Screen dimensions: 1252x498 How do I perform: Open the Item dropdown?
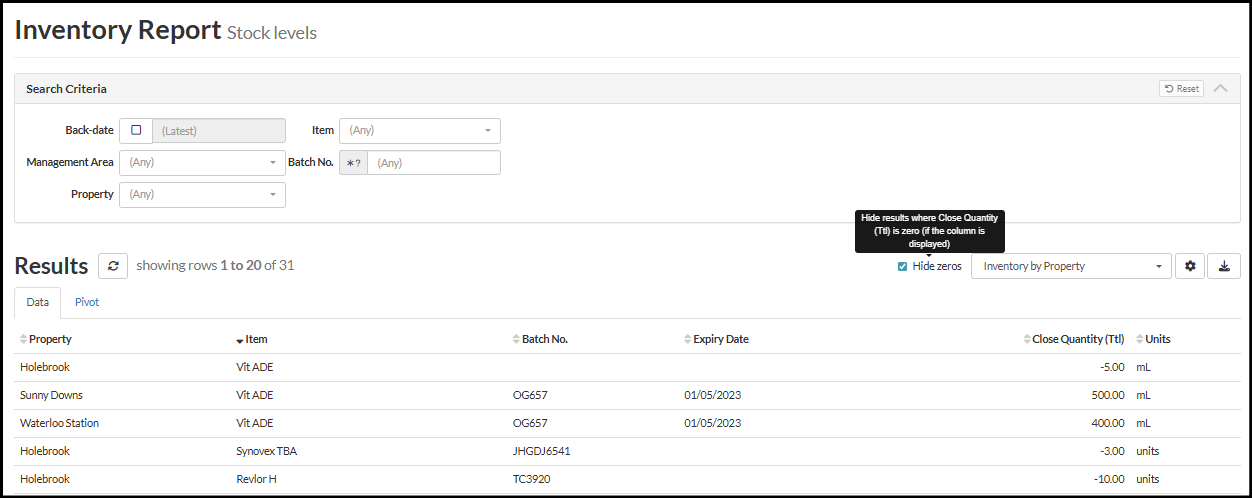click(x=420, y=130)
